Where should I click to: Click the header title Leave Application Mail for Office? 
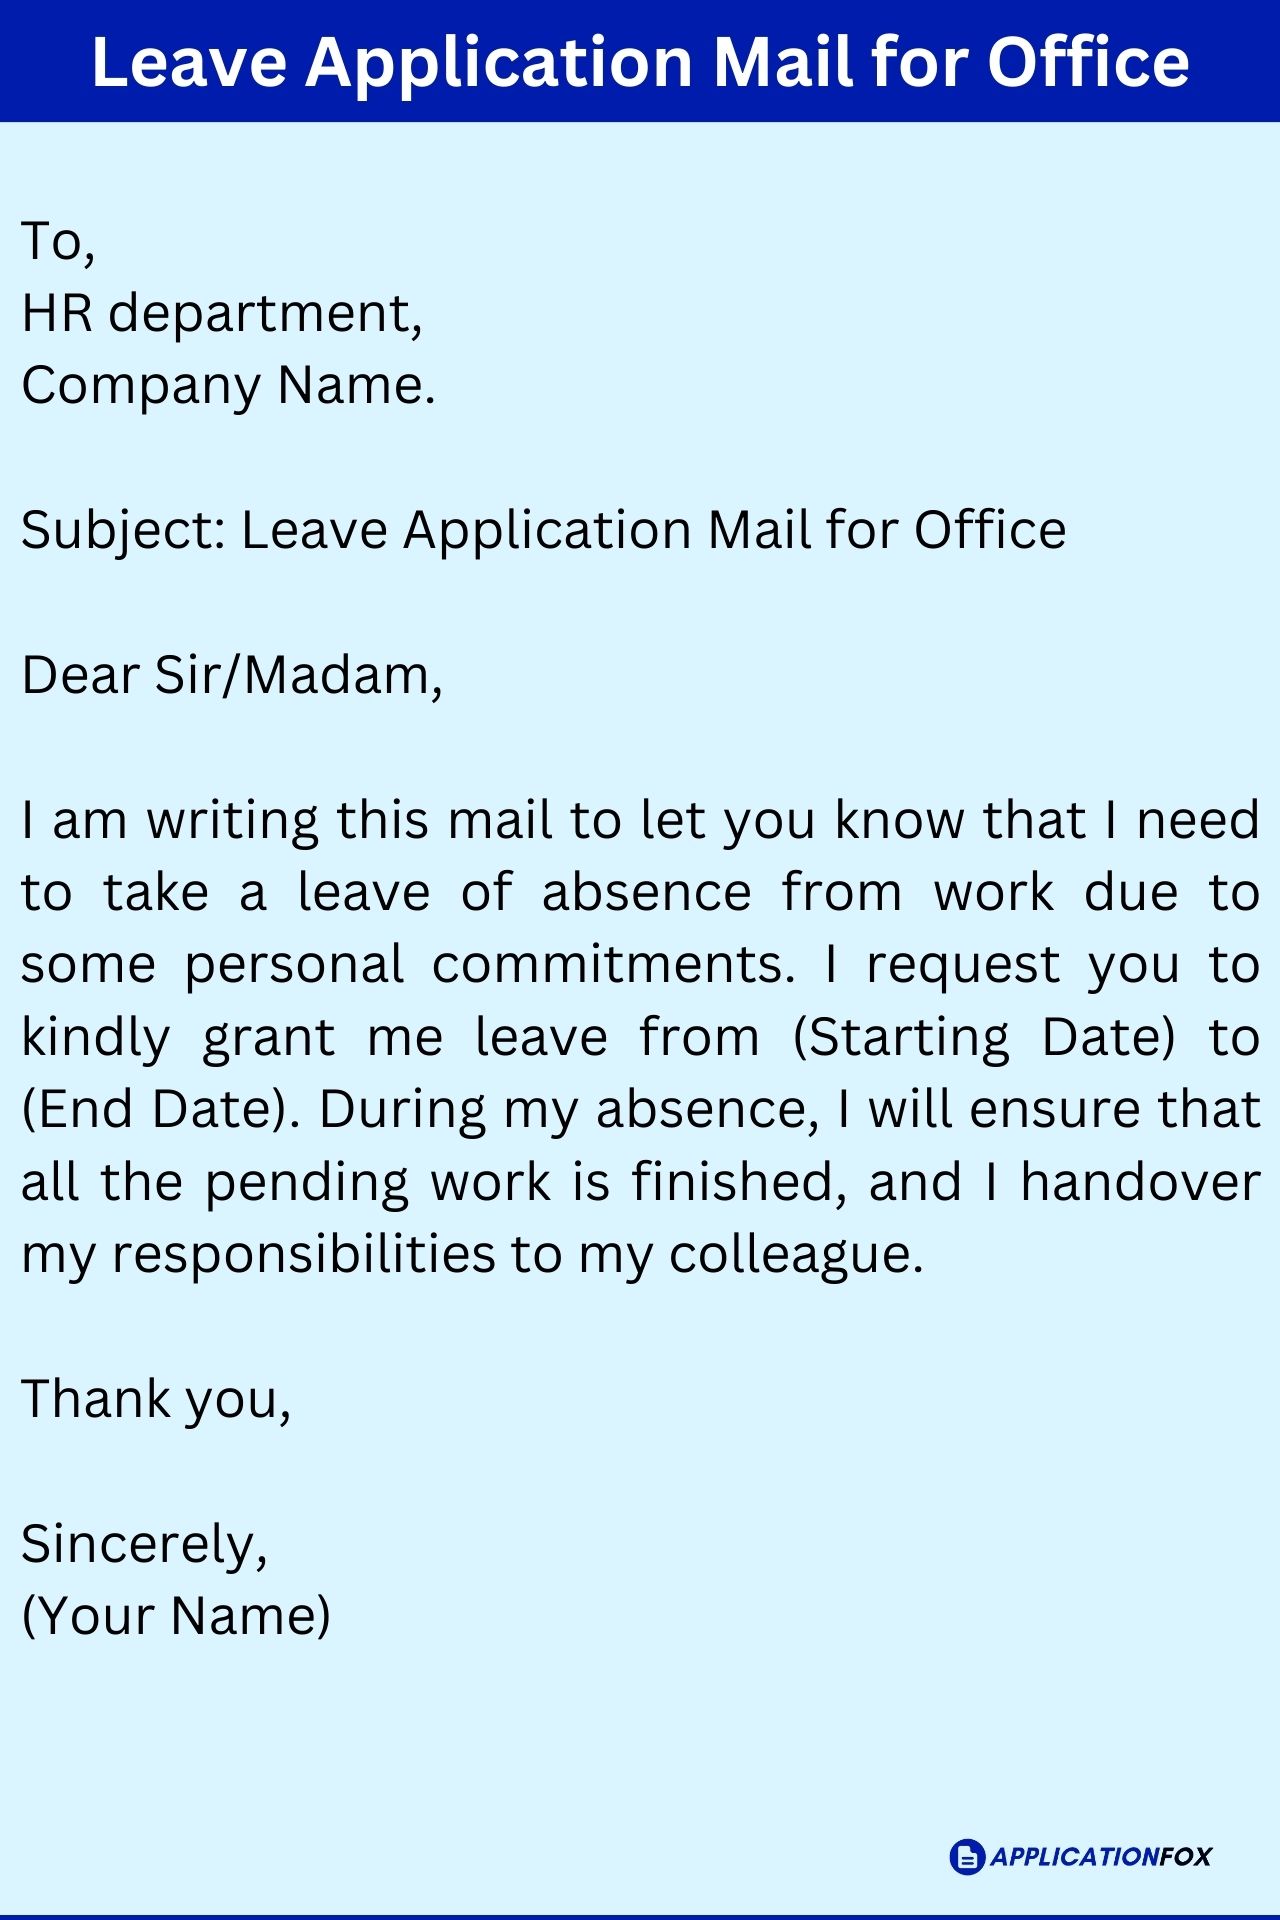click(x=640, y=62)
